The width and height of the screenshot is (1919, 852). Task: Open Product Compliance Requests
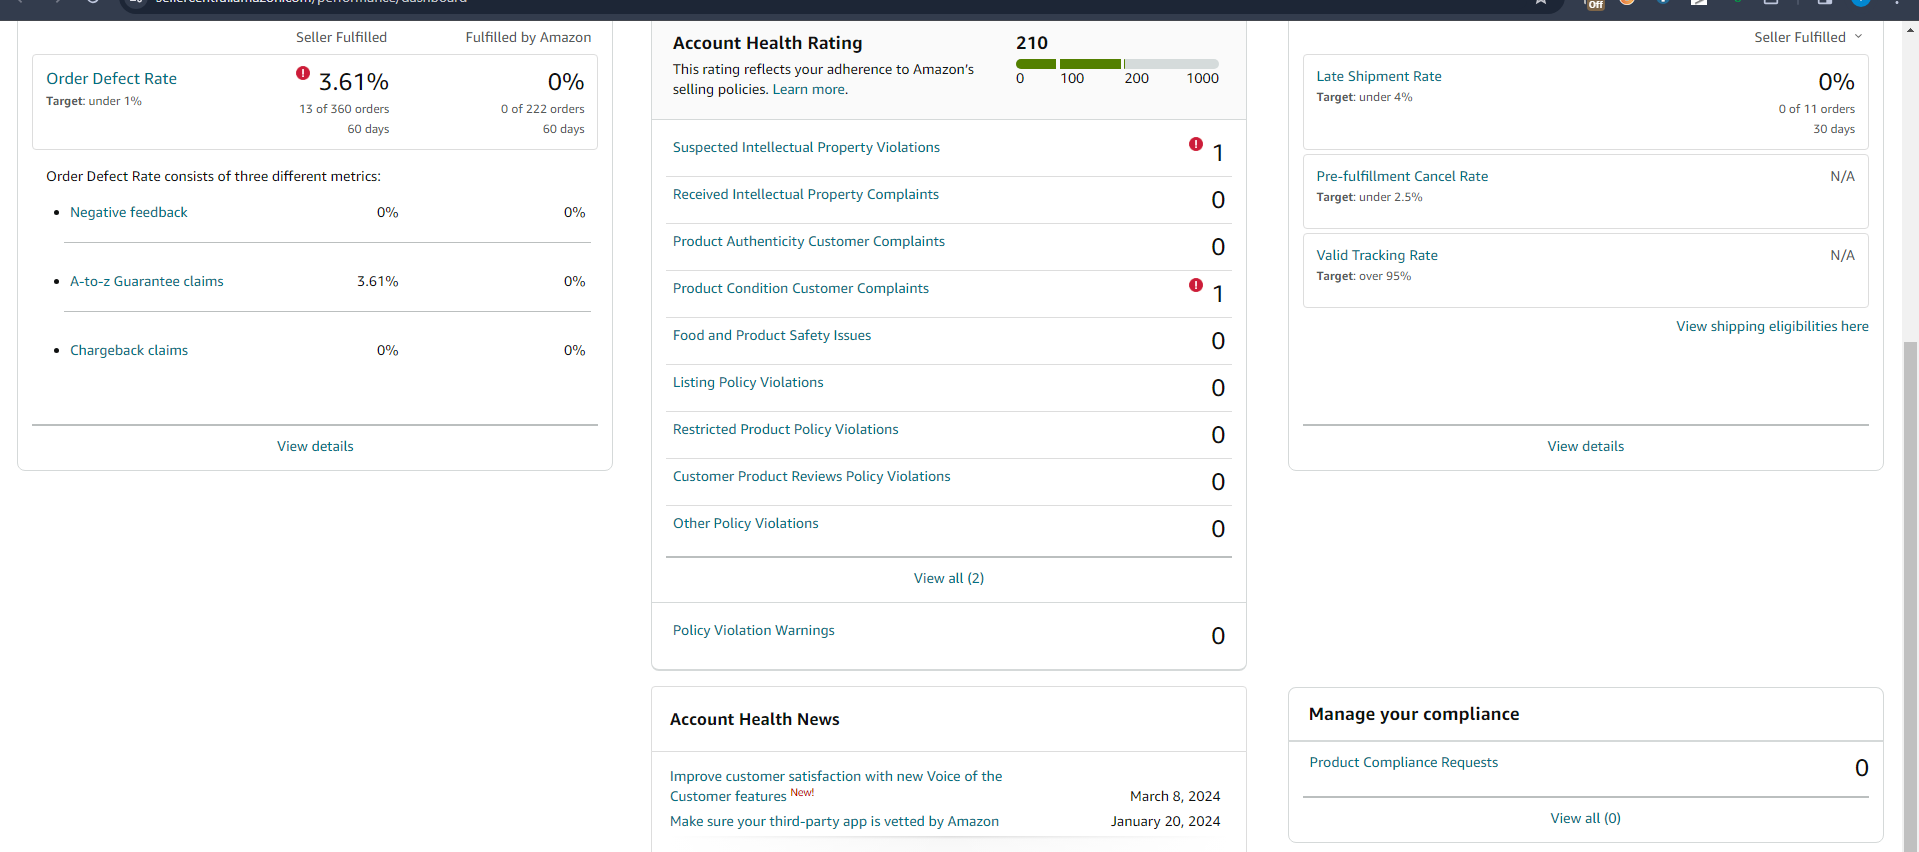click(1404, 762)
